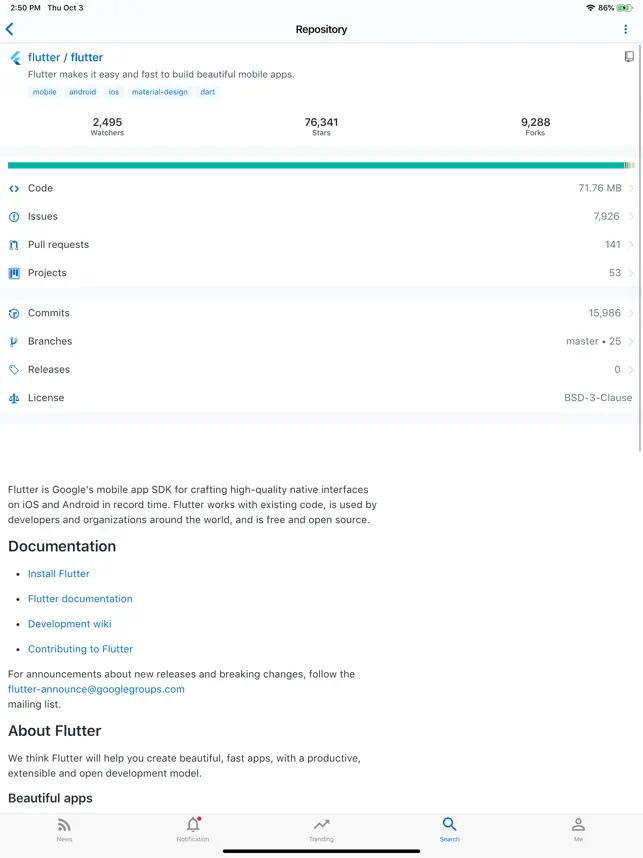Tap the Flutter logo avatar
This screenshot has height=858, width=643.
tap(15, 58)
